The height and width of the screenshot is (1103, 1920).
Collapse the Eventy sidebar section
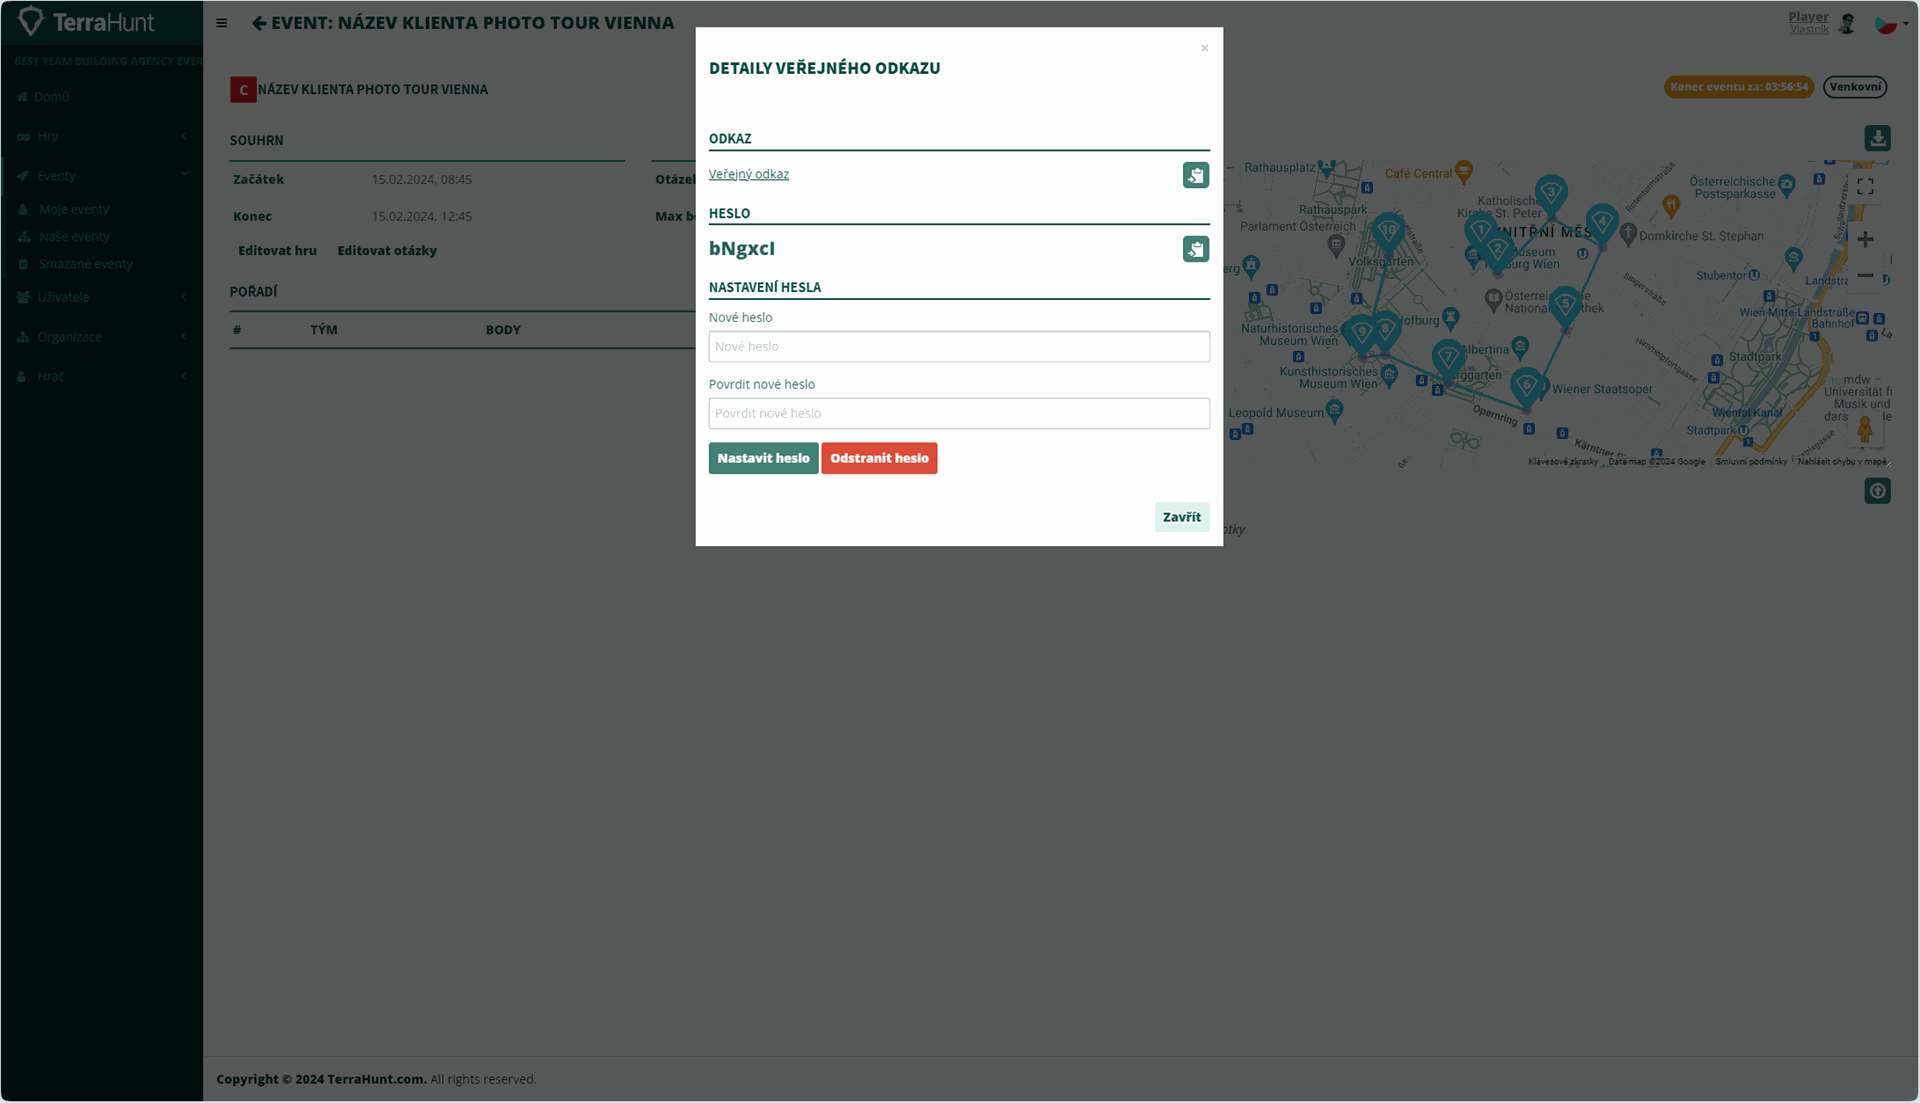pyautogui.click(x=101, y=176)
